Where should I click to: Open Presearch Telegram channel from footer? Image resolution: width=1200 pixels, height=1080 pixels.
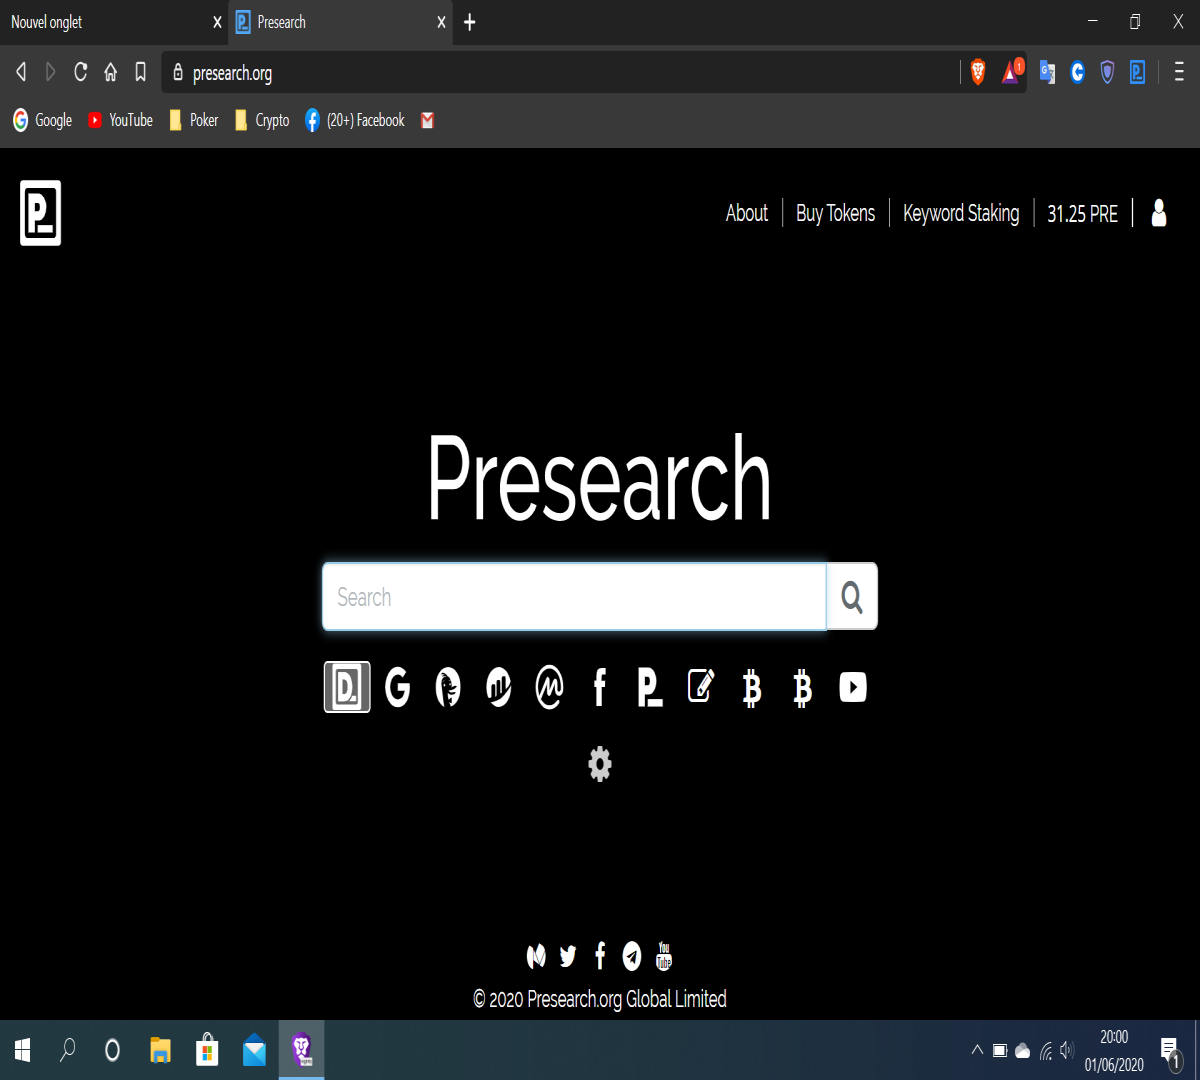(x=632, y=957)
